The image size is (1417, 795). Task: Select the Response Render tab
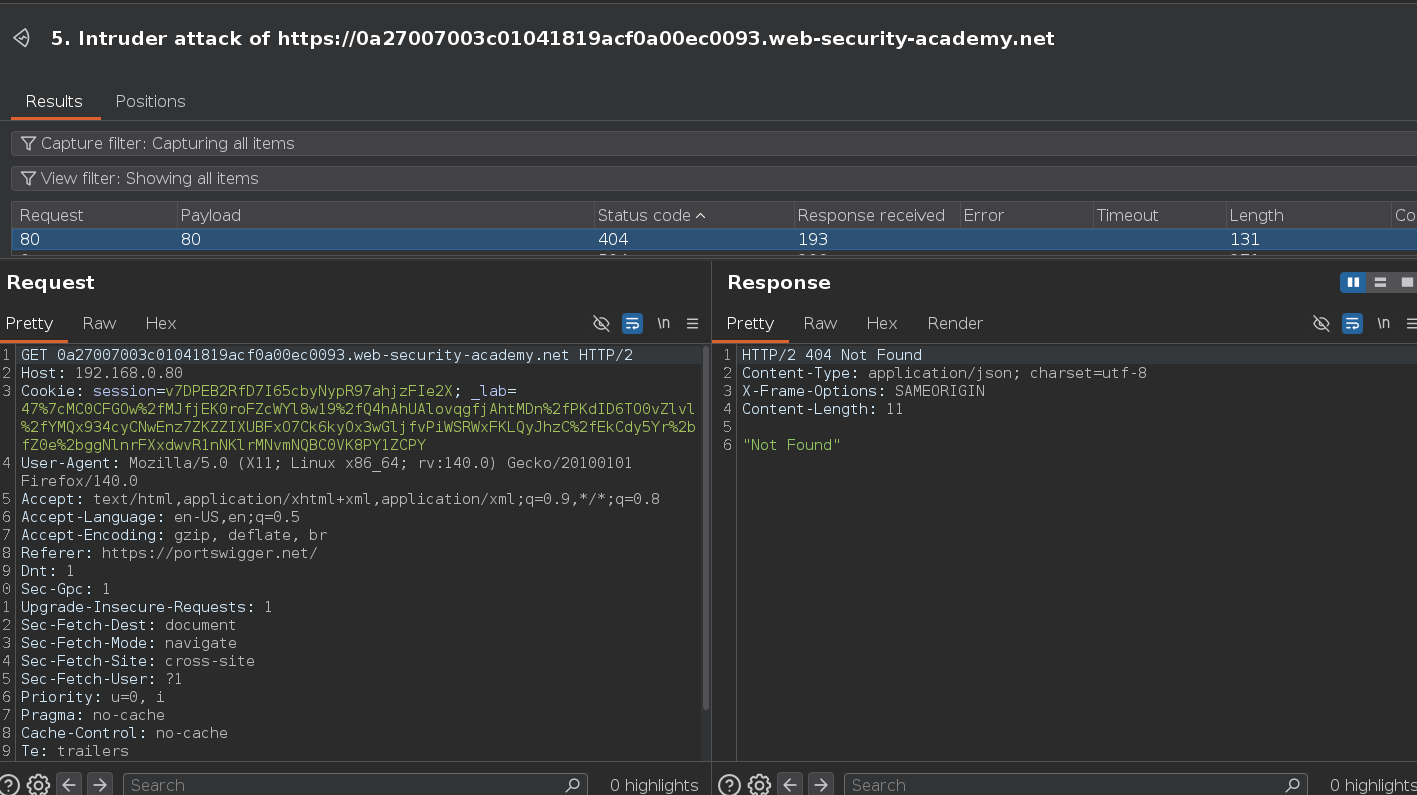coord(955,323)
